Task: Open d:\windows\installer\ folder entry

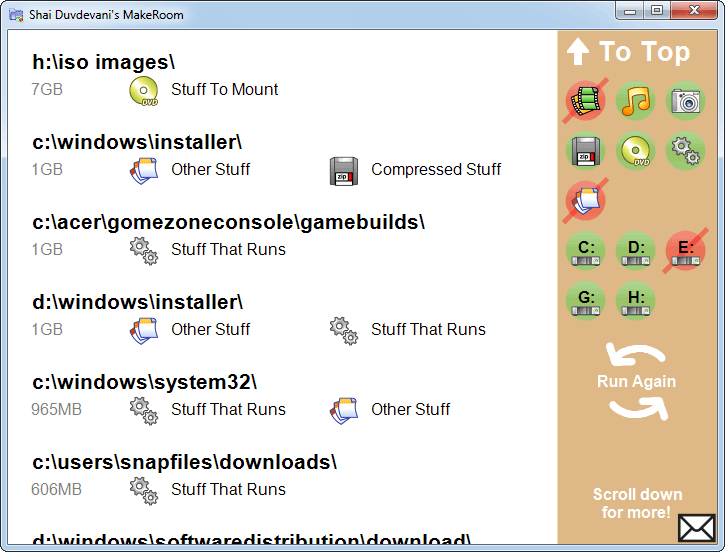Action: 137,302
